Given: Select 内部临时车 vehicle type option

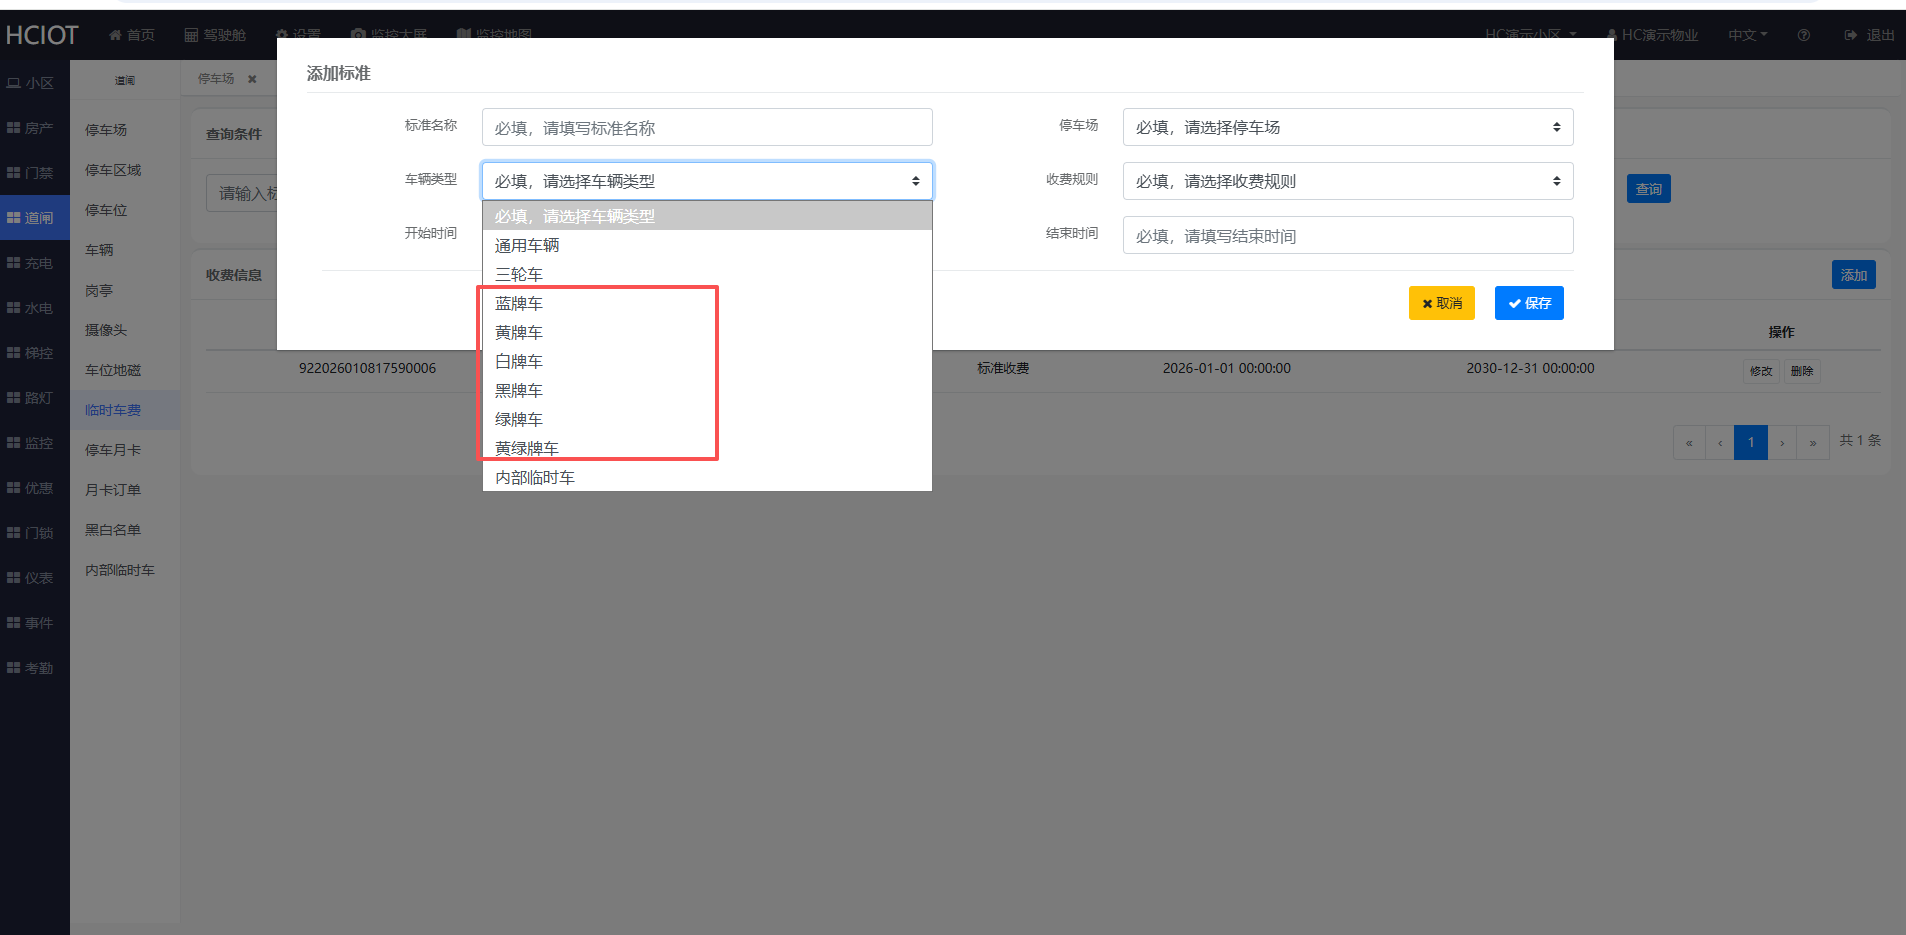Looking at the screenshot, I should pos(535,477).
